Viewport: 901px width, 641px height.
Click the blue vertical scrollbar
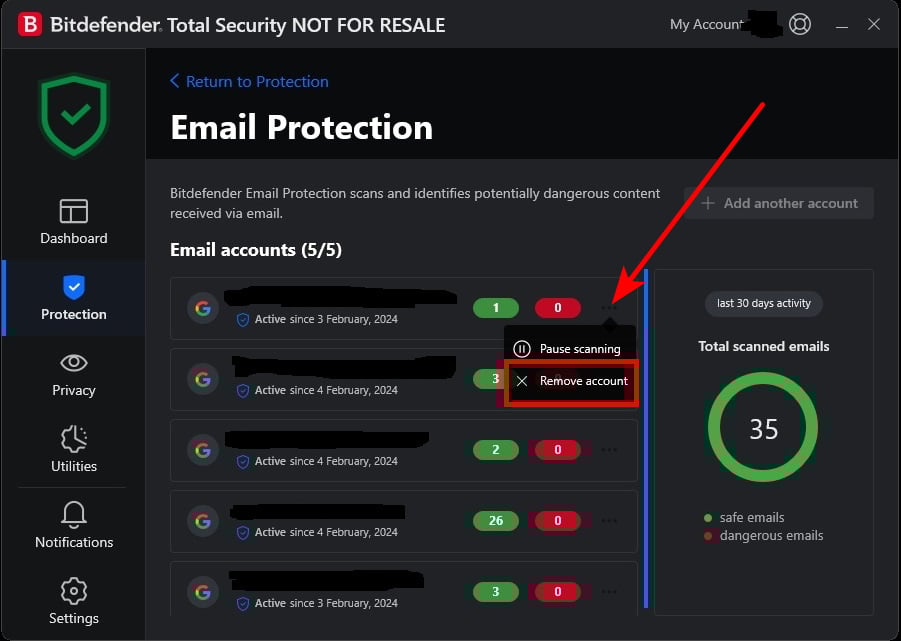[x=646, y=437]
